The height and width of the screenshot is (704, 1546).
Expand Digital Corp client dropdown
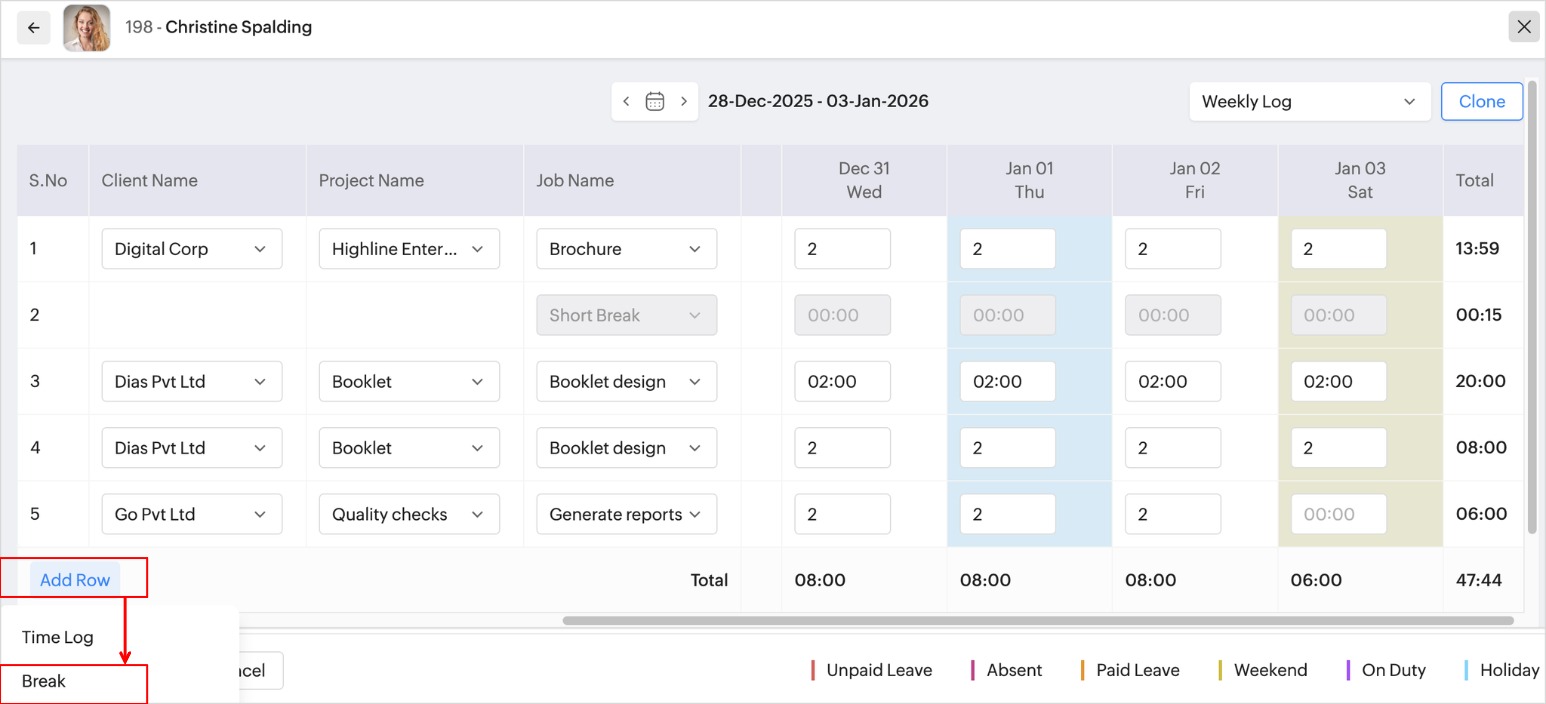tap(191, 249)
